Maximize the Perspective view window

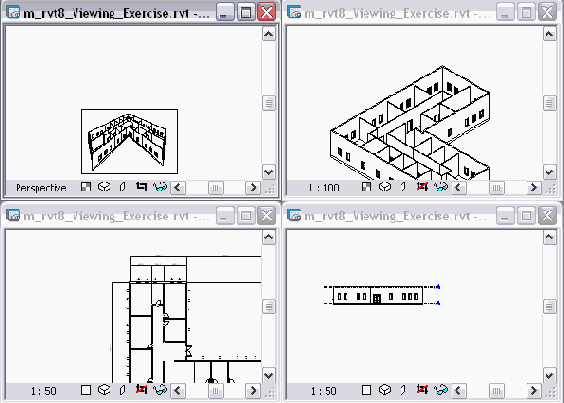246,13
